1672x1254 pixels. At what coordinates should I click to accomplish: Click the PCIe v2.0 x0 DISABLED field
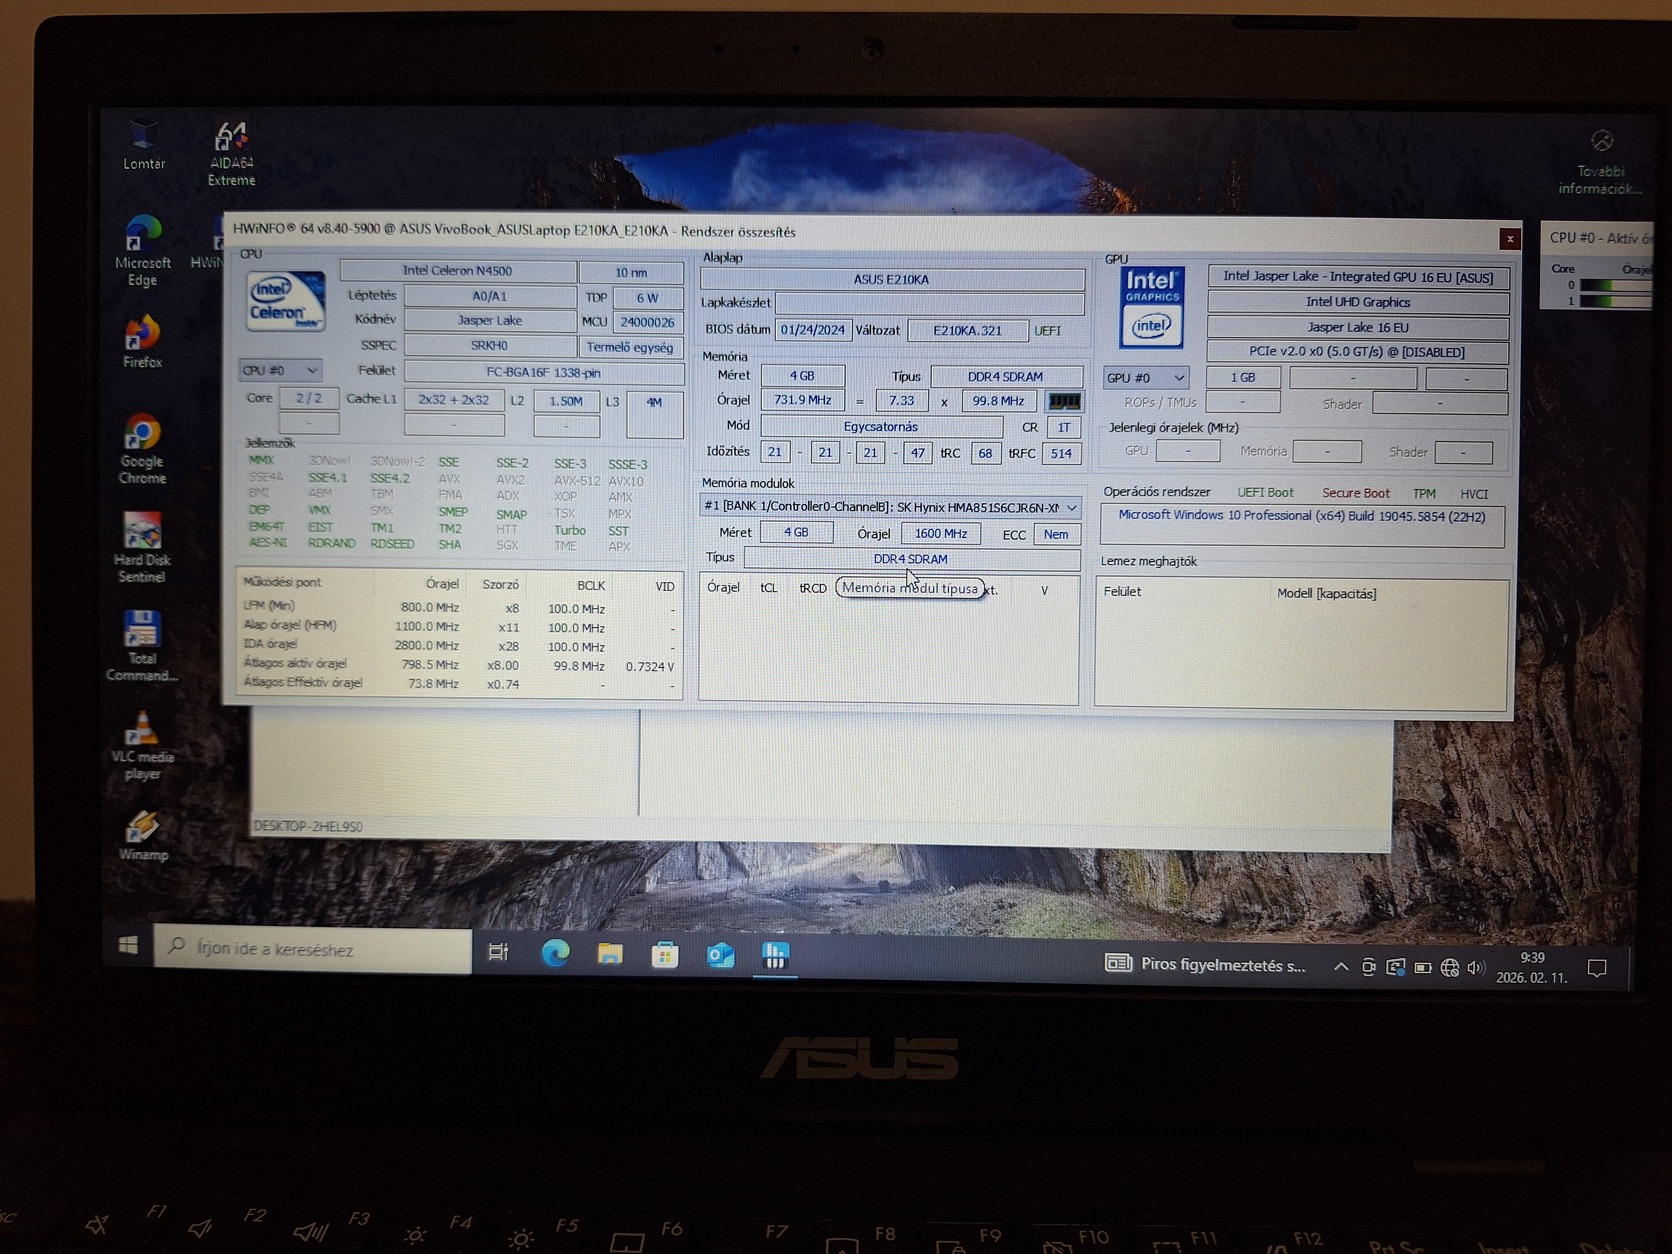tap(1357, 352)
